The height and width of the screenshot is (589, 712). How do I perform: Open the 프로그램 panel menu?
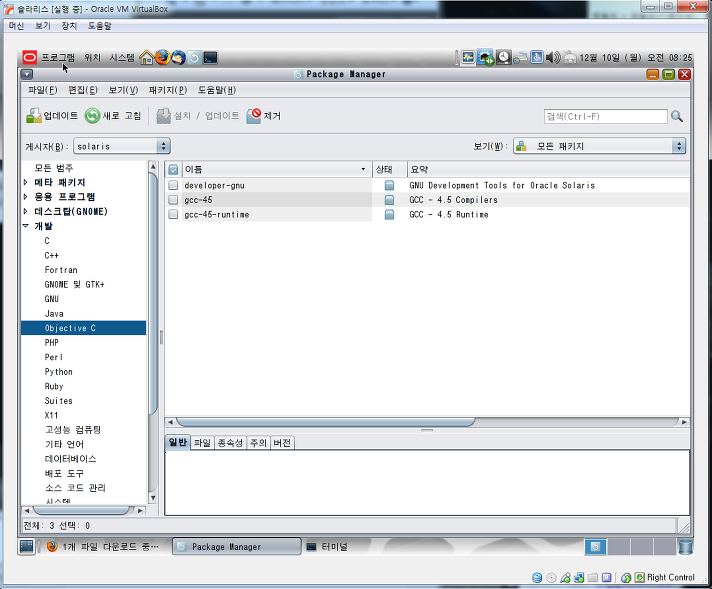[58, 58]
